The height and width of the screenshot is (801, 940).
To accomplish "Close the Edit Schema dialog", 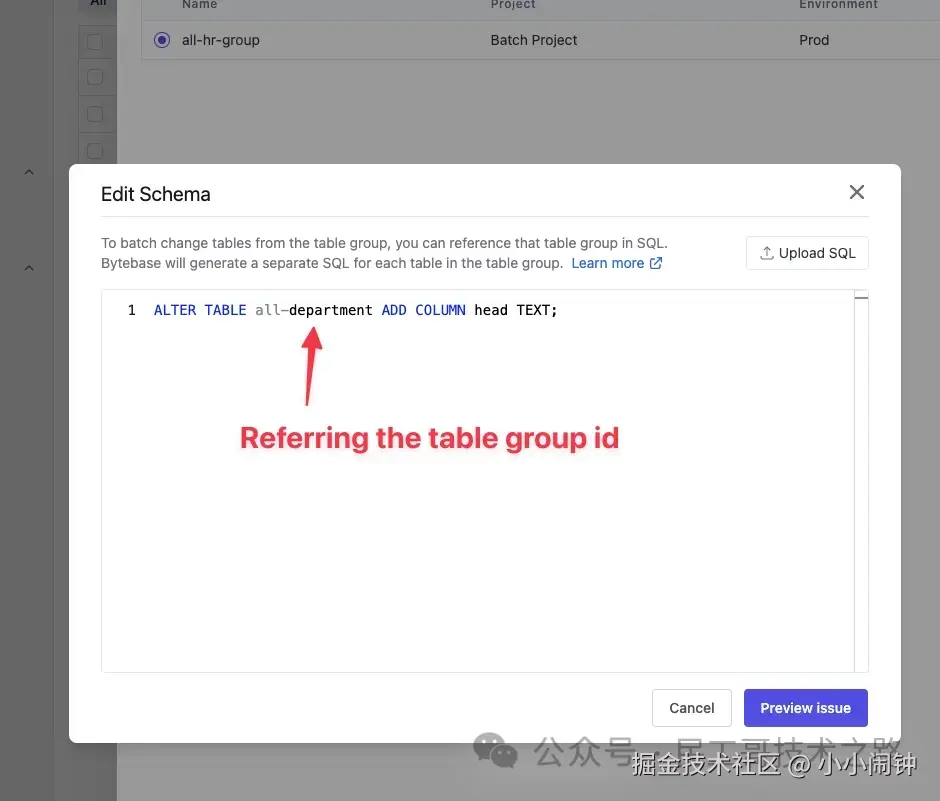I will (x=857, y=192).
